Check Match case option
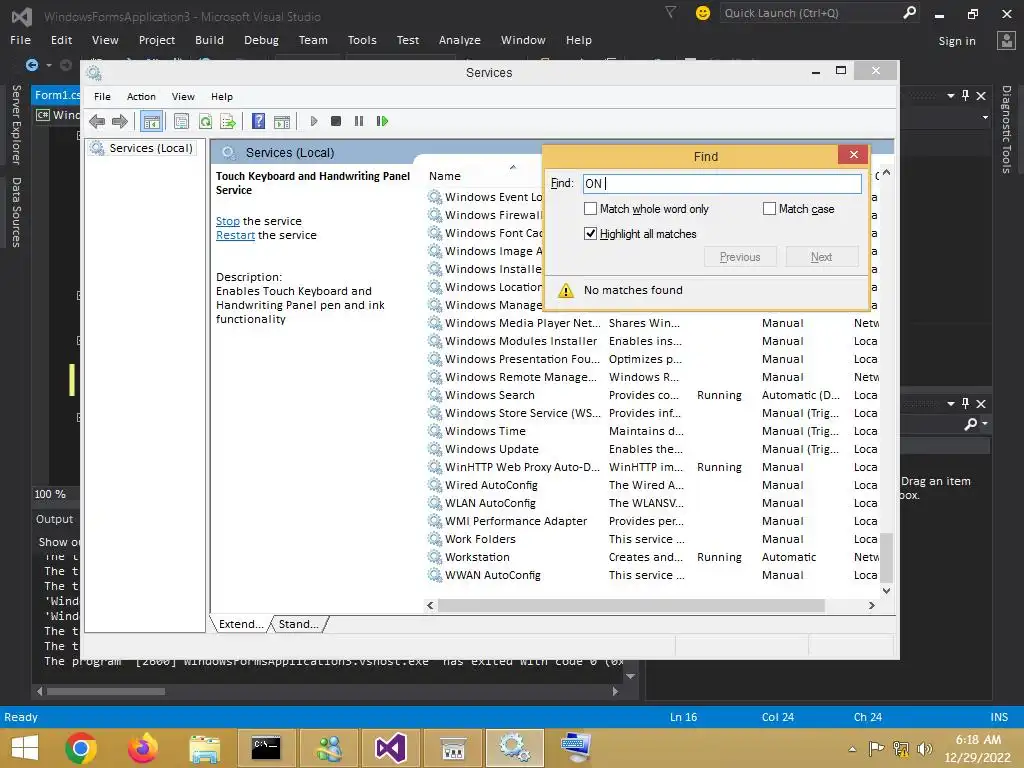Image resolution: width=1024 pixels, height=768 pixels. point(769,209)
